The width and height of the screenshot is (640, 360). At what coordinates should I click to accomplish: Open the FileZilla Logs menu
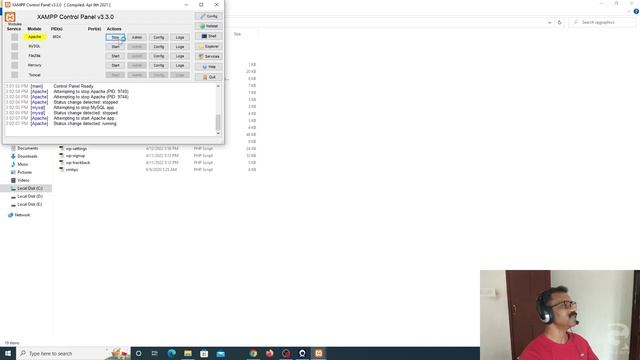pyautogui.click(x=180, y=56)
